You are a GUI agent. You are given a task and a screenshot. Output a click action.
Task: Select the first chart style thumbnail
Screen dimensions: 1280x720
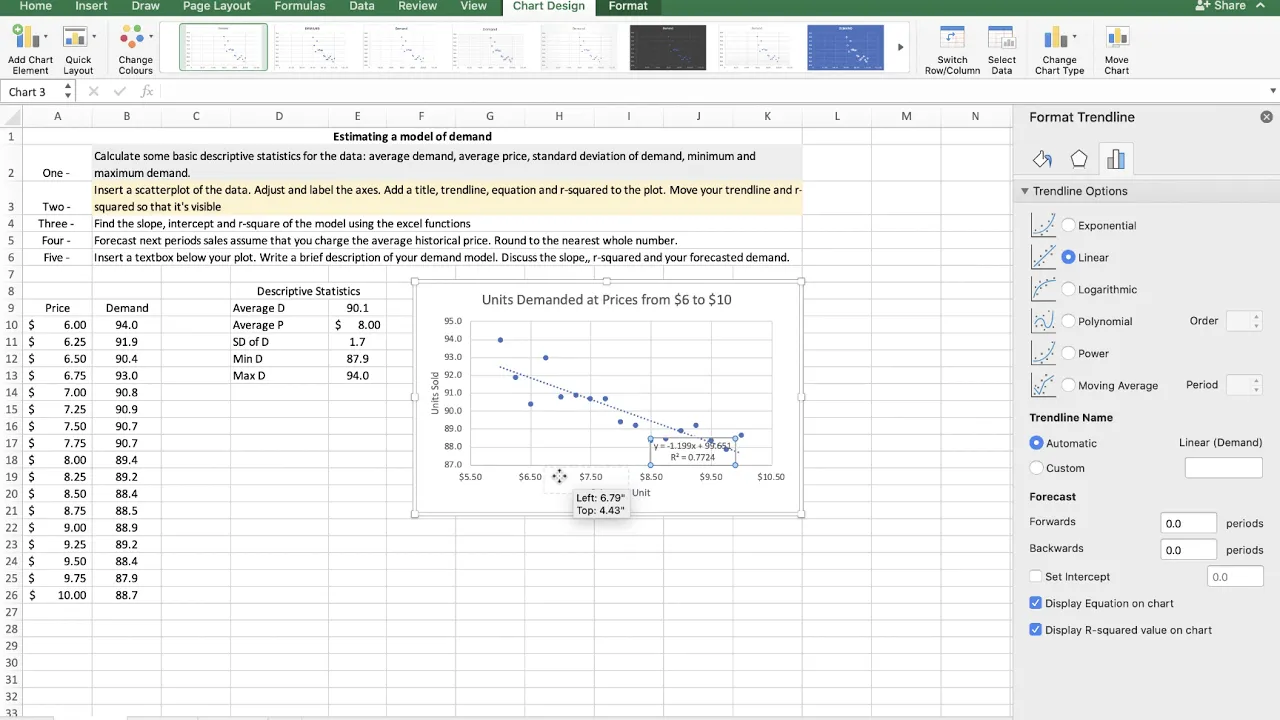223,47
